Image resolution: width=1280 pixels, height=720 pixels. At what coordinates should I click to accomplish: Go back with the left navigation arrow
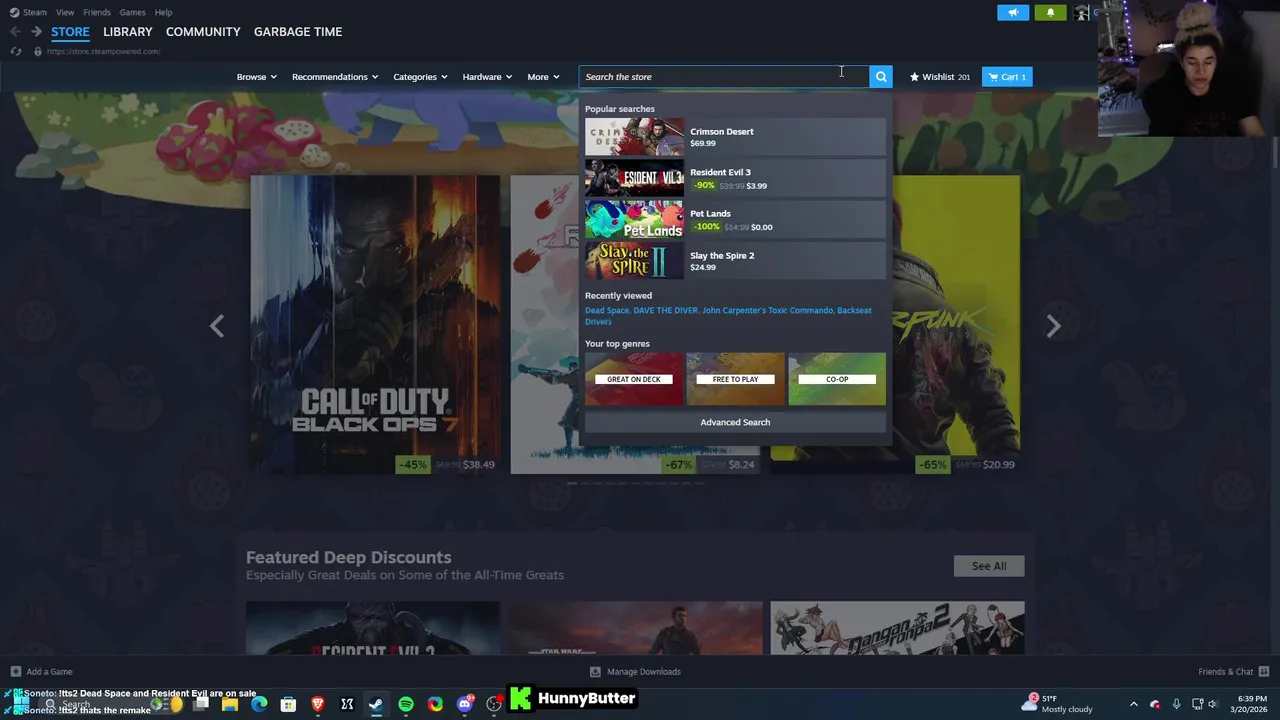pos(15,31)
